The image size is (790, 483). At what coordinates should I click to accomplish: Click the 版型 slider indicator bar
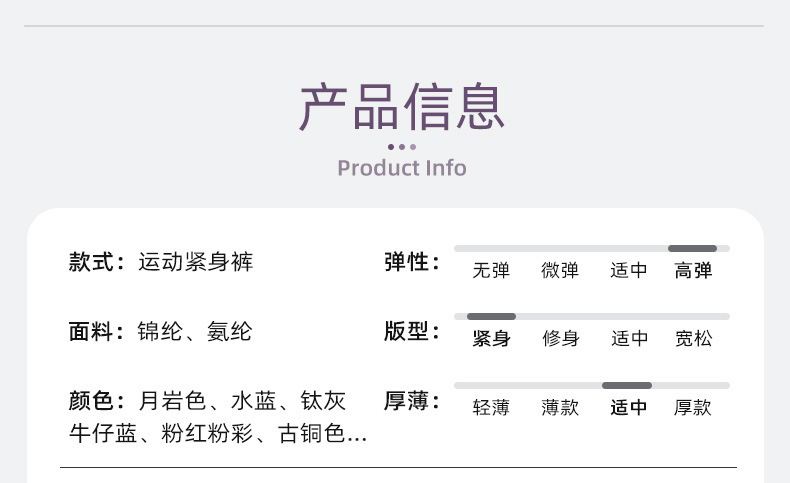point(491,316)
